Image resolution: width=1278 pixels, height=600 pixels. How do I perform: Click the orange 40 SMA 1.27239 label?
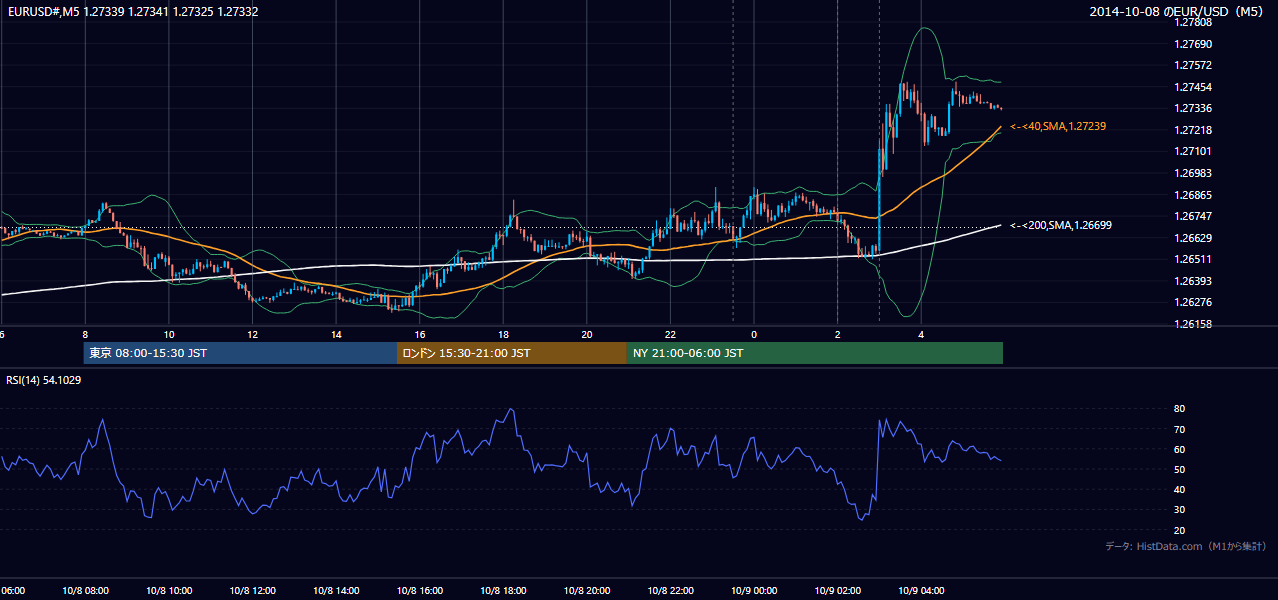[1058, 126]
